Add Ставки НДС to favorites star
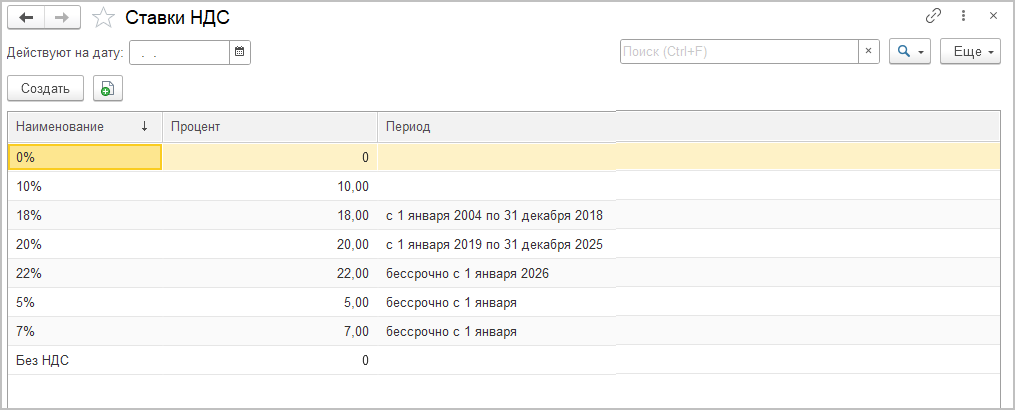This screenshot has width=1015, height=410. coord(102,17)
